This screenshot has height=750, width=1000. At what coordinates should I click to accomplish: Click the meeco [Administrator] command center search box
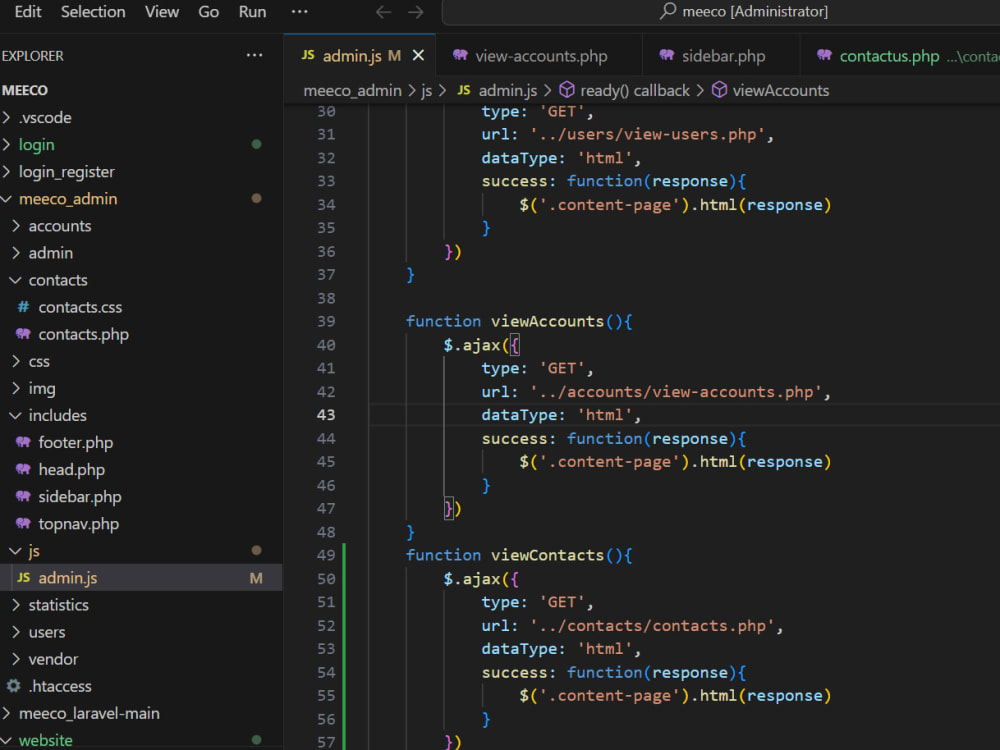(x=721, y=11)
